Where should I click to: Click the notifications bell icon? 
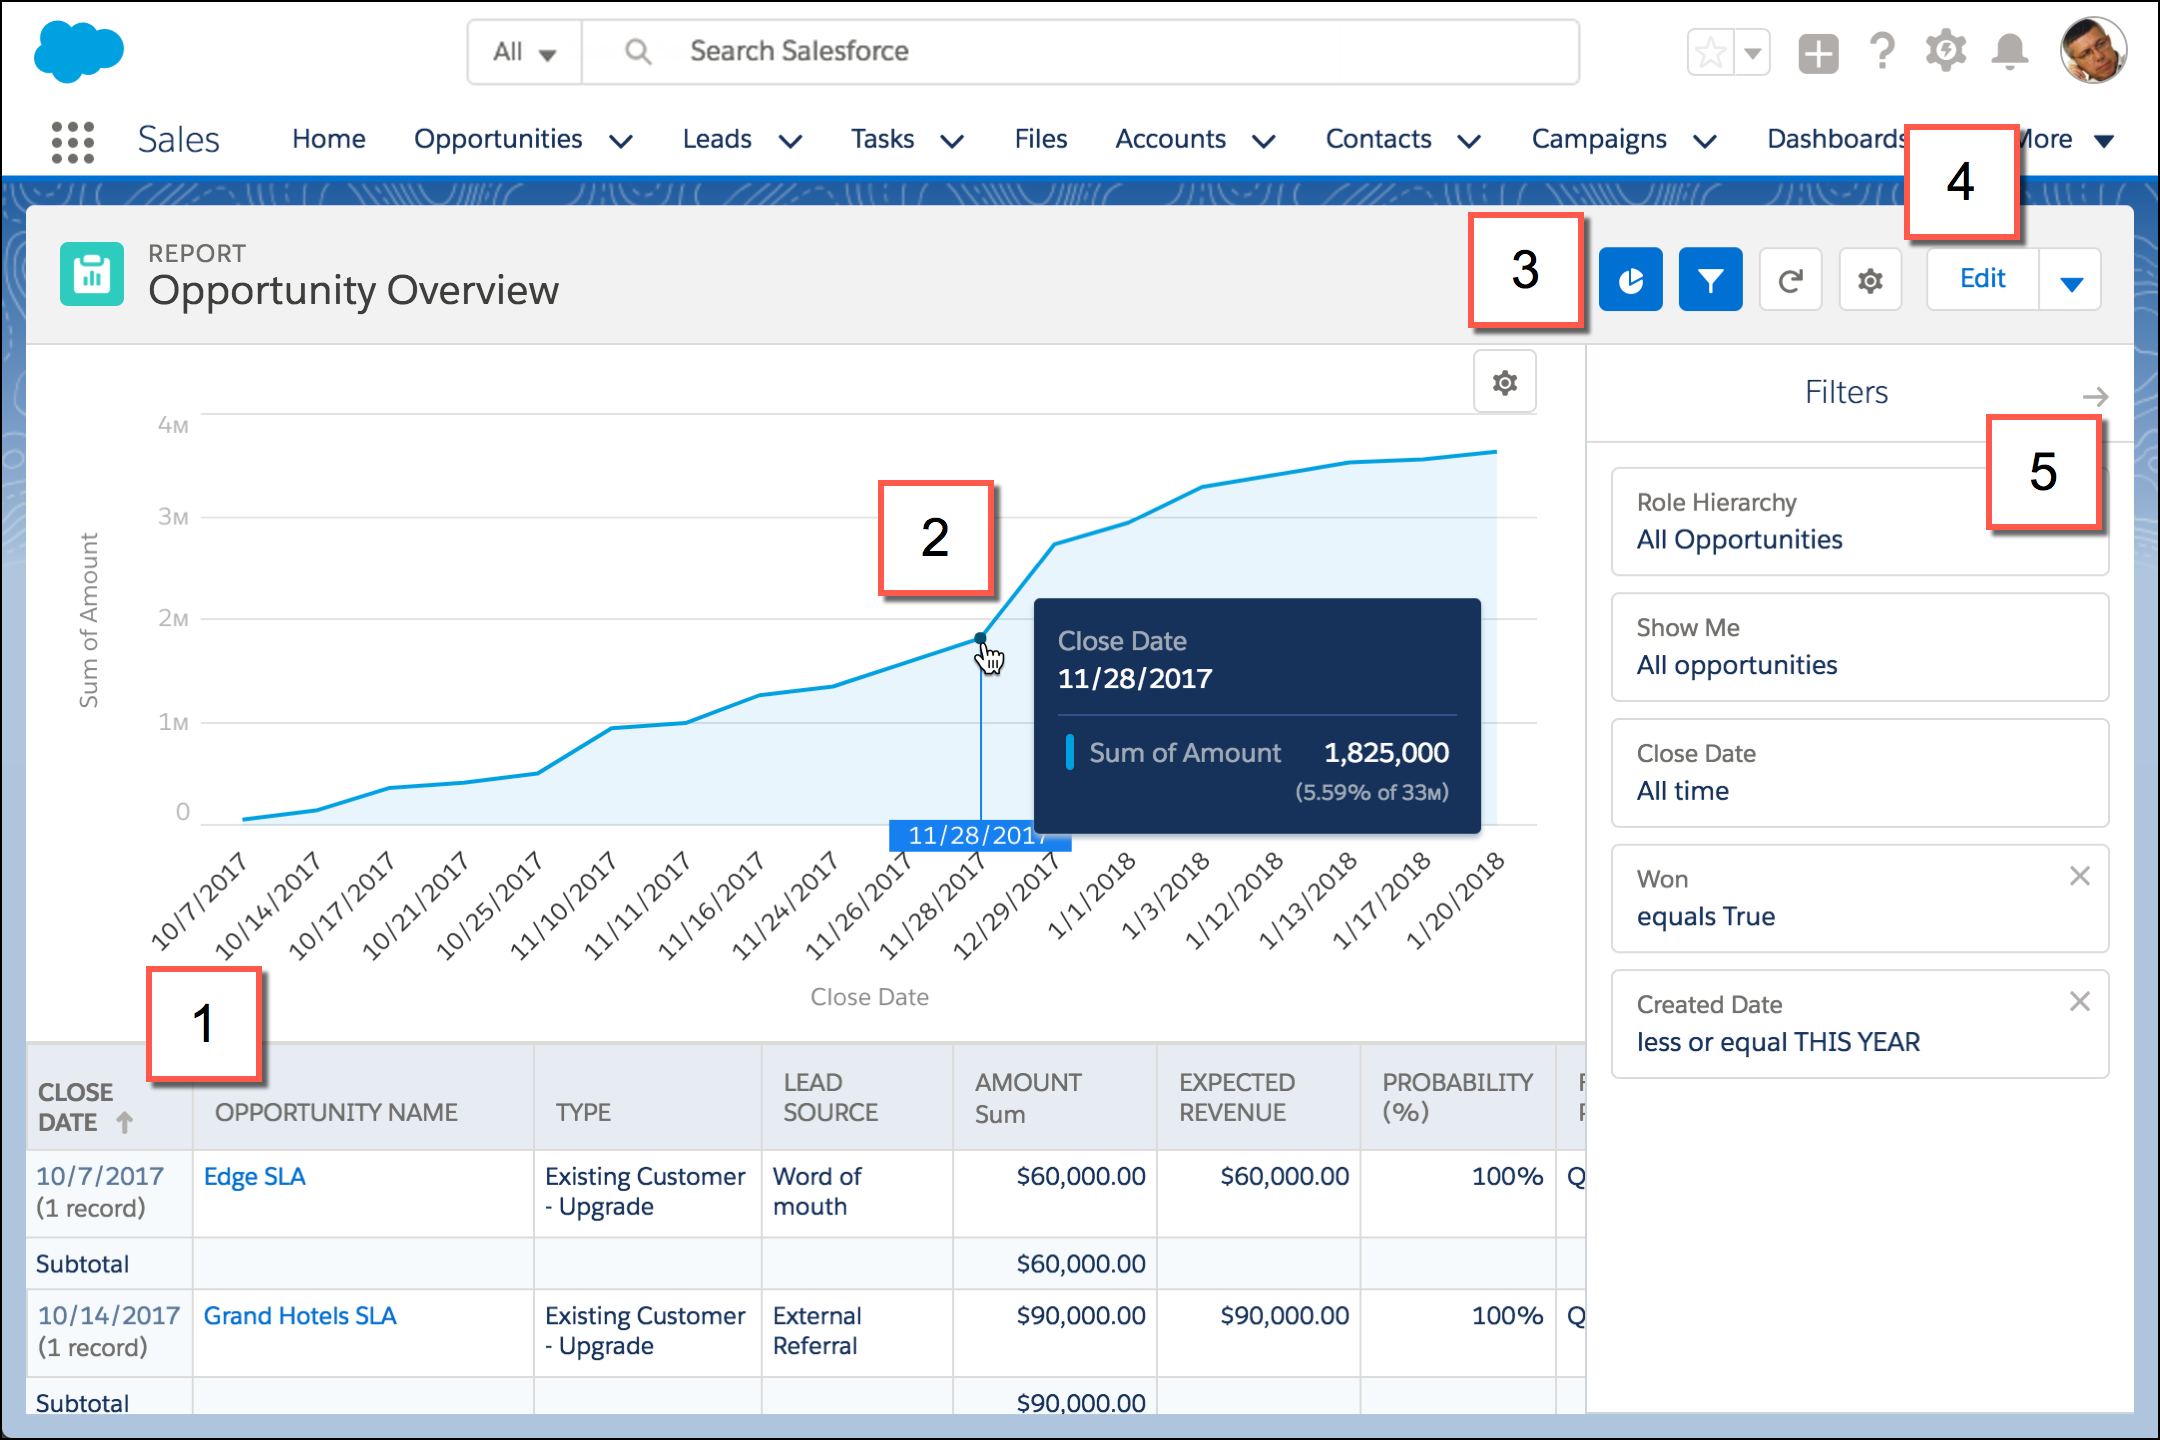[2014, 51]
